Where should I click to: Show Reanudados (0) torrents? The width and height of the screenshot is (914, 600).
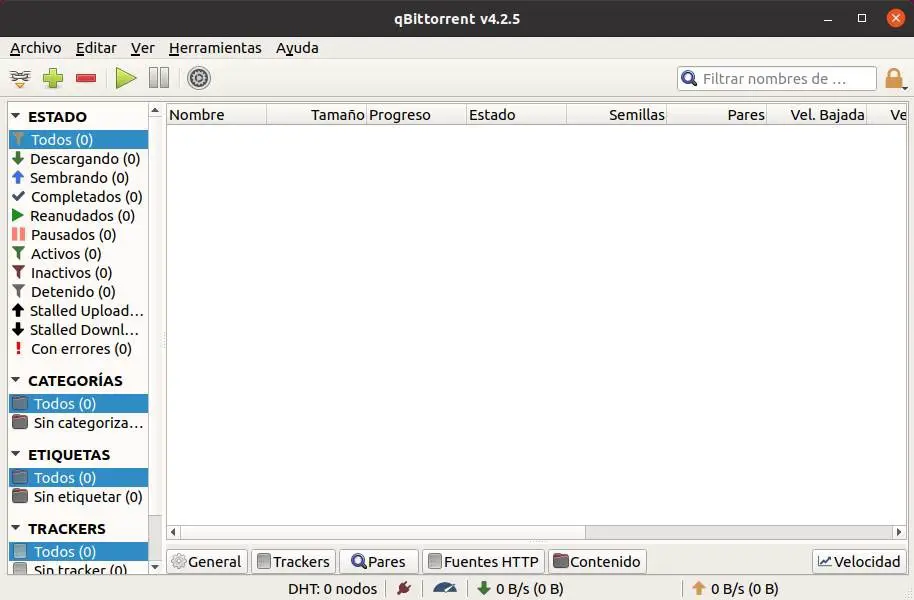78,216
